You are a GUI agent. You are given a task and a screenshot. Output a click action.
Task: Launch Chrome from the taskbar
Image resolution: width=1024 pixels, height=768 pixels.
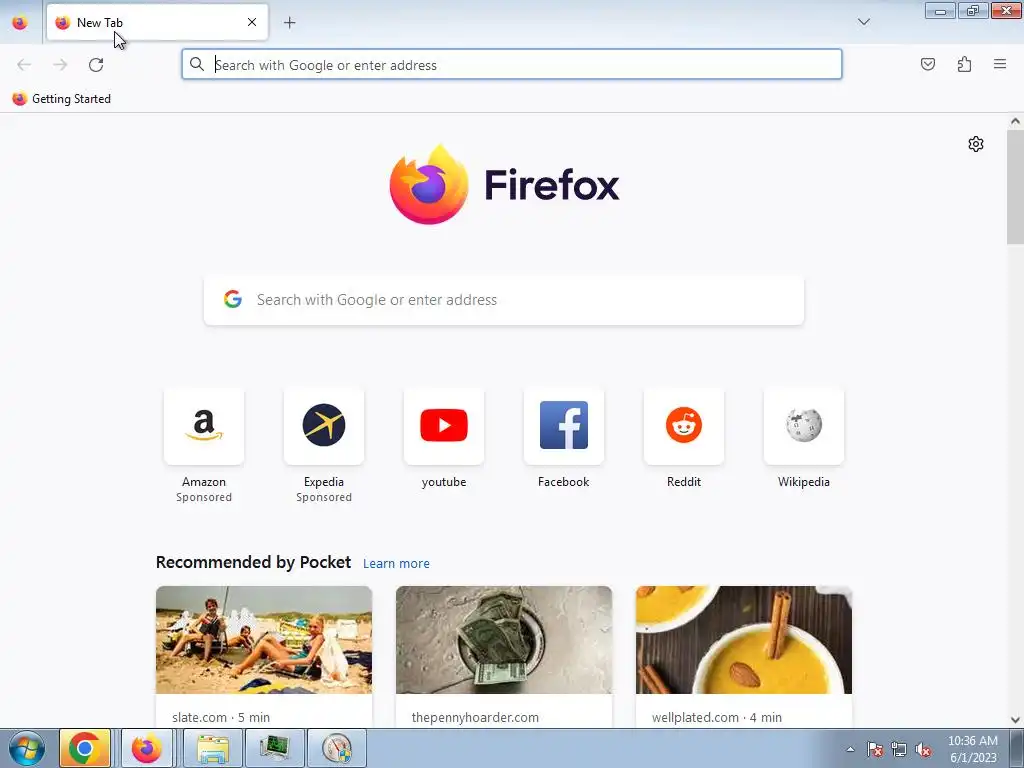[84, 748]
